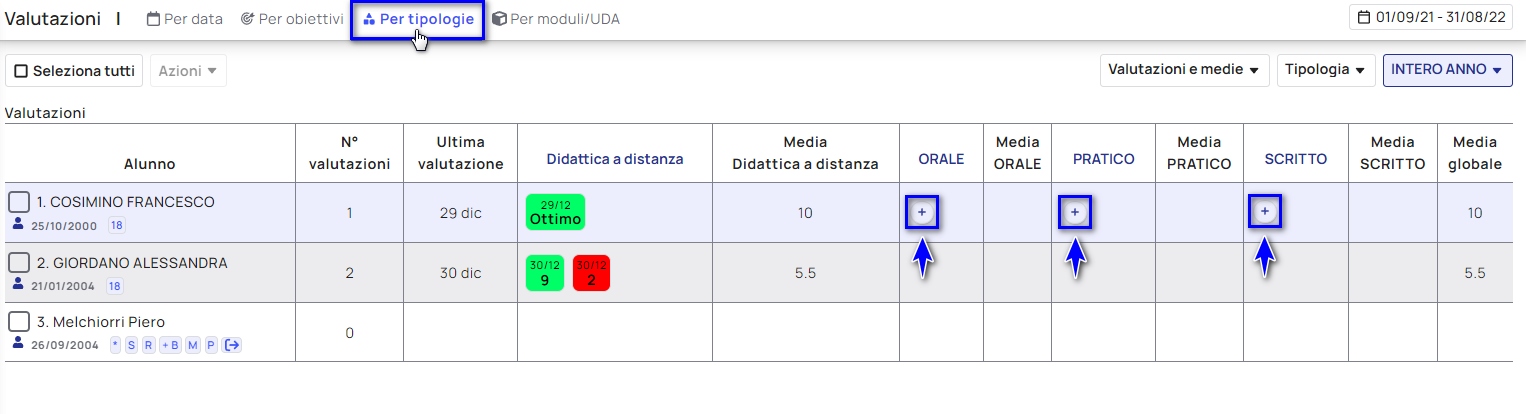Image resolution: width=1526 pixels, height=414 pixels.
Task: Check the box for Cosimino Francesco
Action: click(x=18, y=203)
